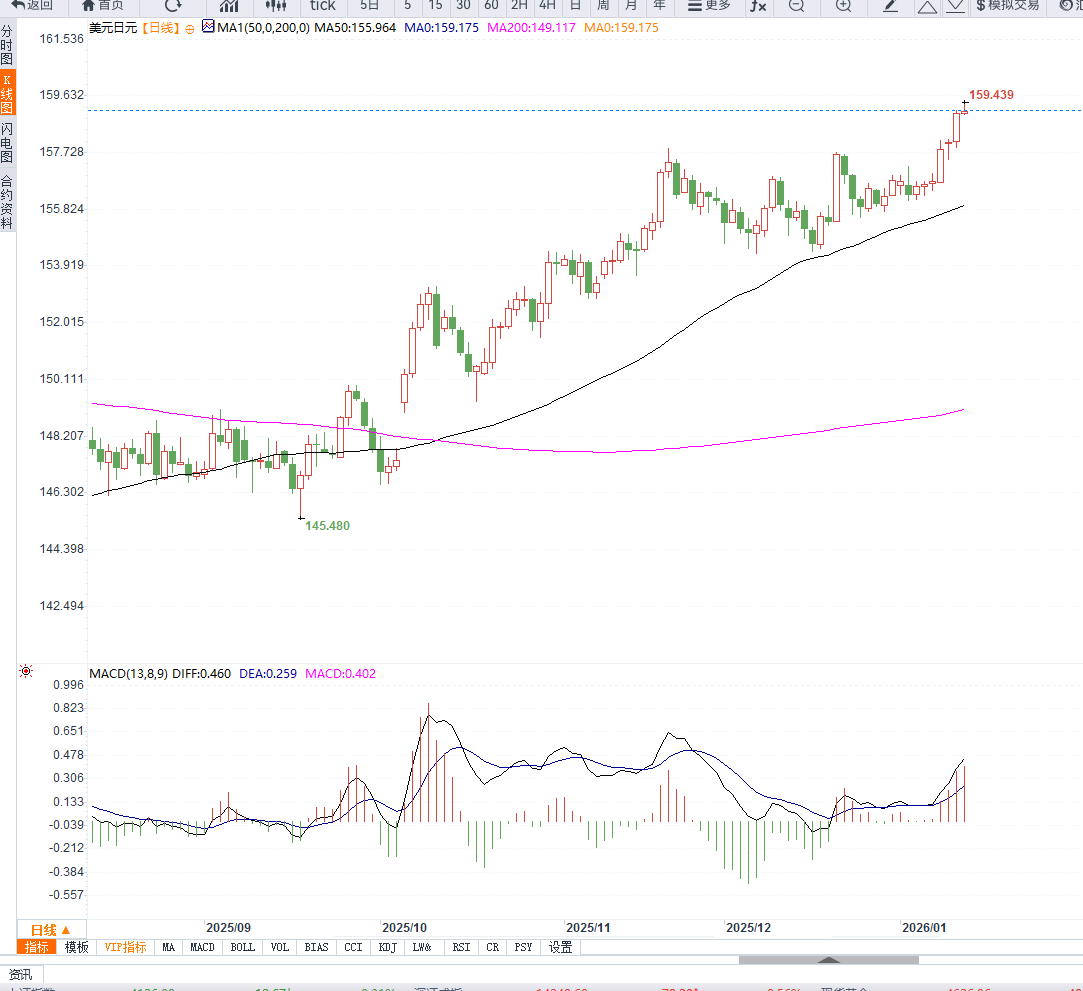Select the pencil drawing tool icon
Image resolution: width=1083 pixels, height=991 pixels.
pyautogui.click(x=890, y=6)
